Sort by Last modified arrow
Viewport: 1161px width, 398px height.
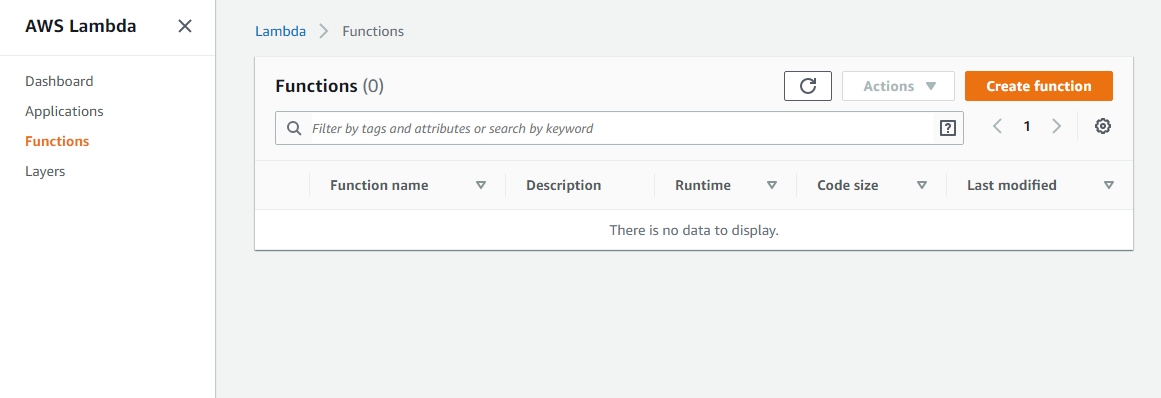pos(1108,185)
